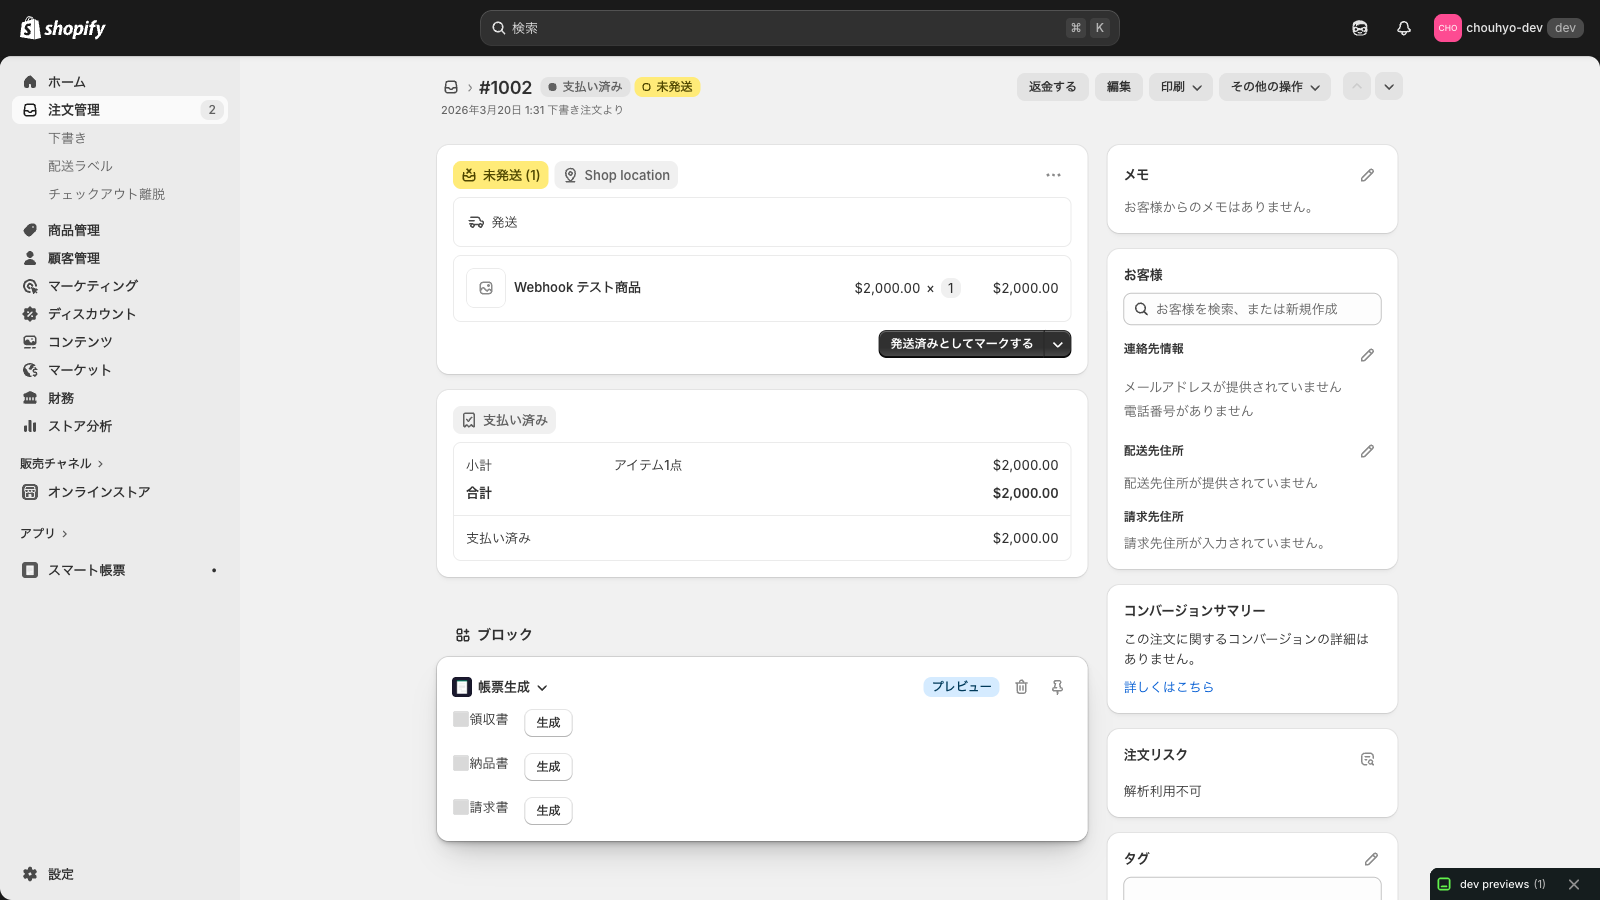Edit タグ using the pencil icon
The image size is (1600, 900).
pyautogui.click(x=1368, y=859)
